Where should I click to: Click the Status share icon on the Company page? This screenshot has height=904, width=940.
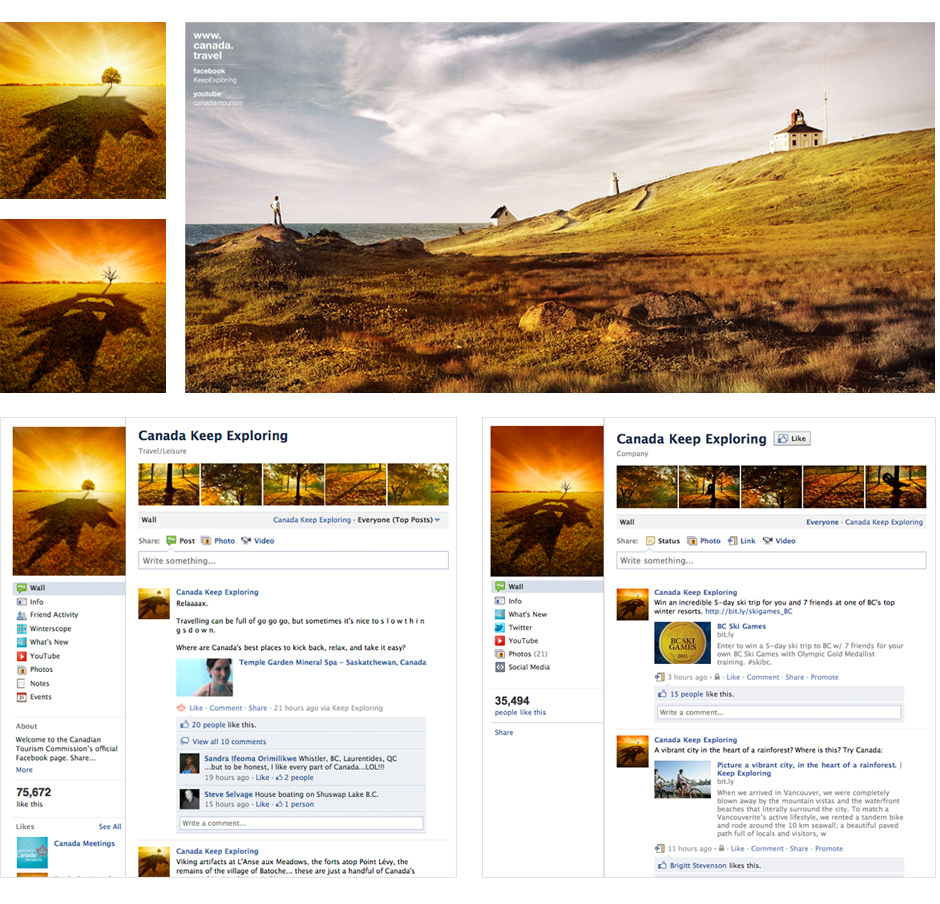650,541
